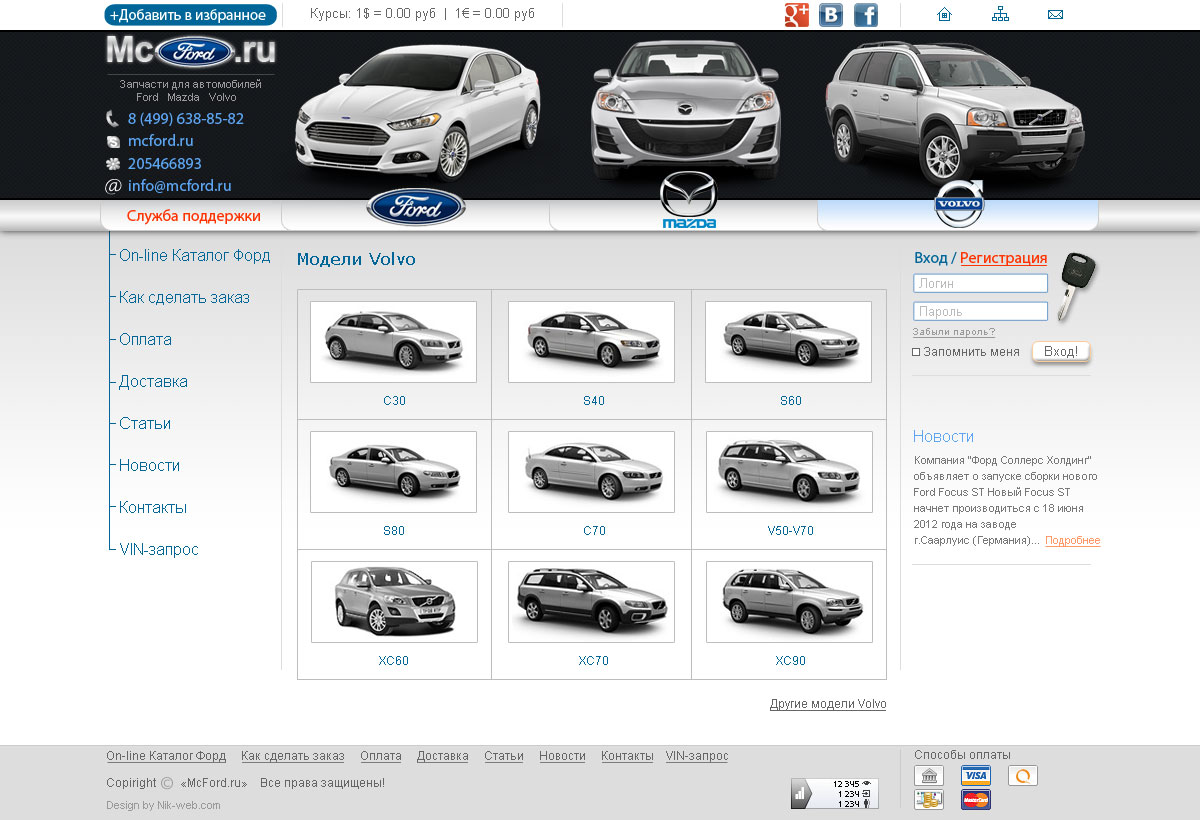Click footer link Контакты

[627, 756]
